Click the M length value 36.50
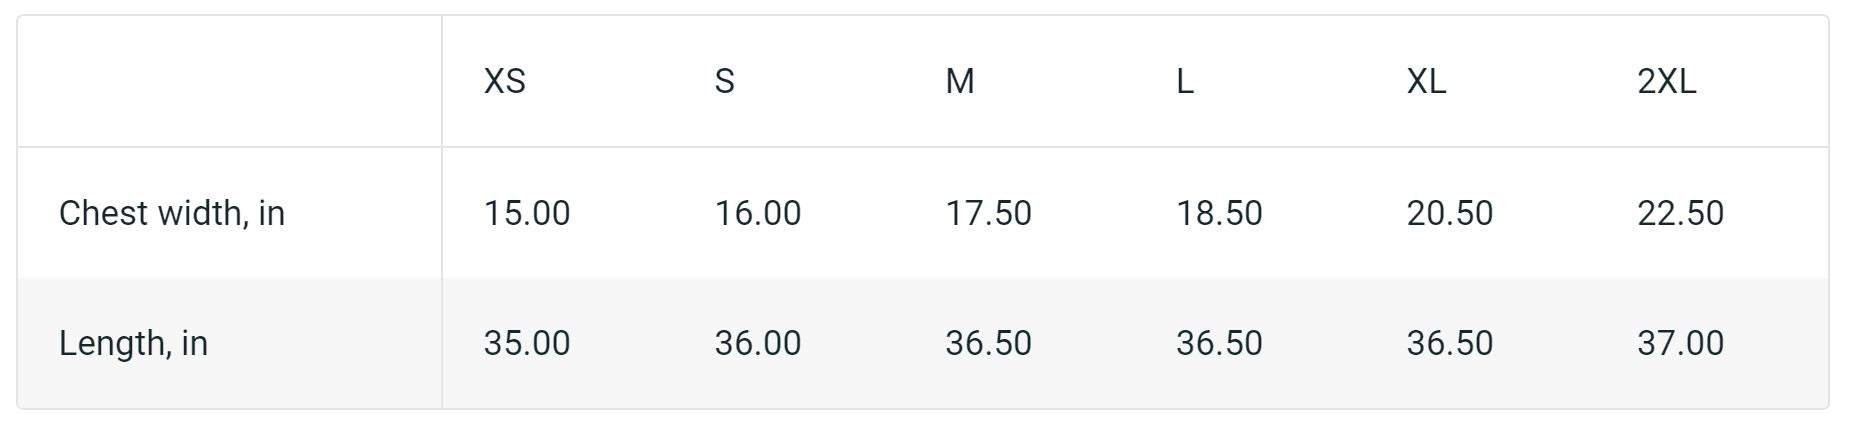 click(x=988, y=343)
